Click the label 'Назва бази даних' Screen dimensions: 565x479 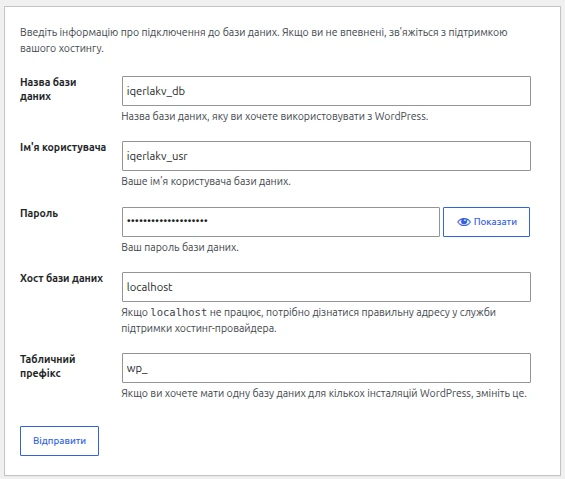click(48, 89)
